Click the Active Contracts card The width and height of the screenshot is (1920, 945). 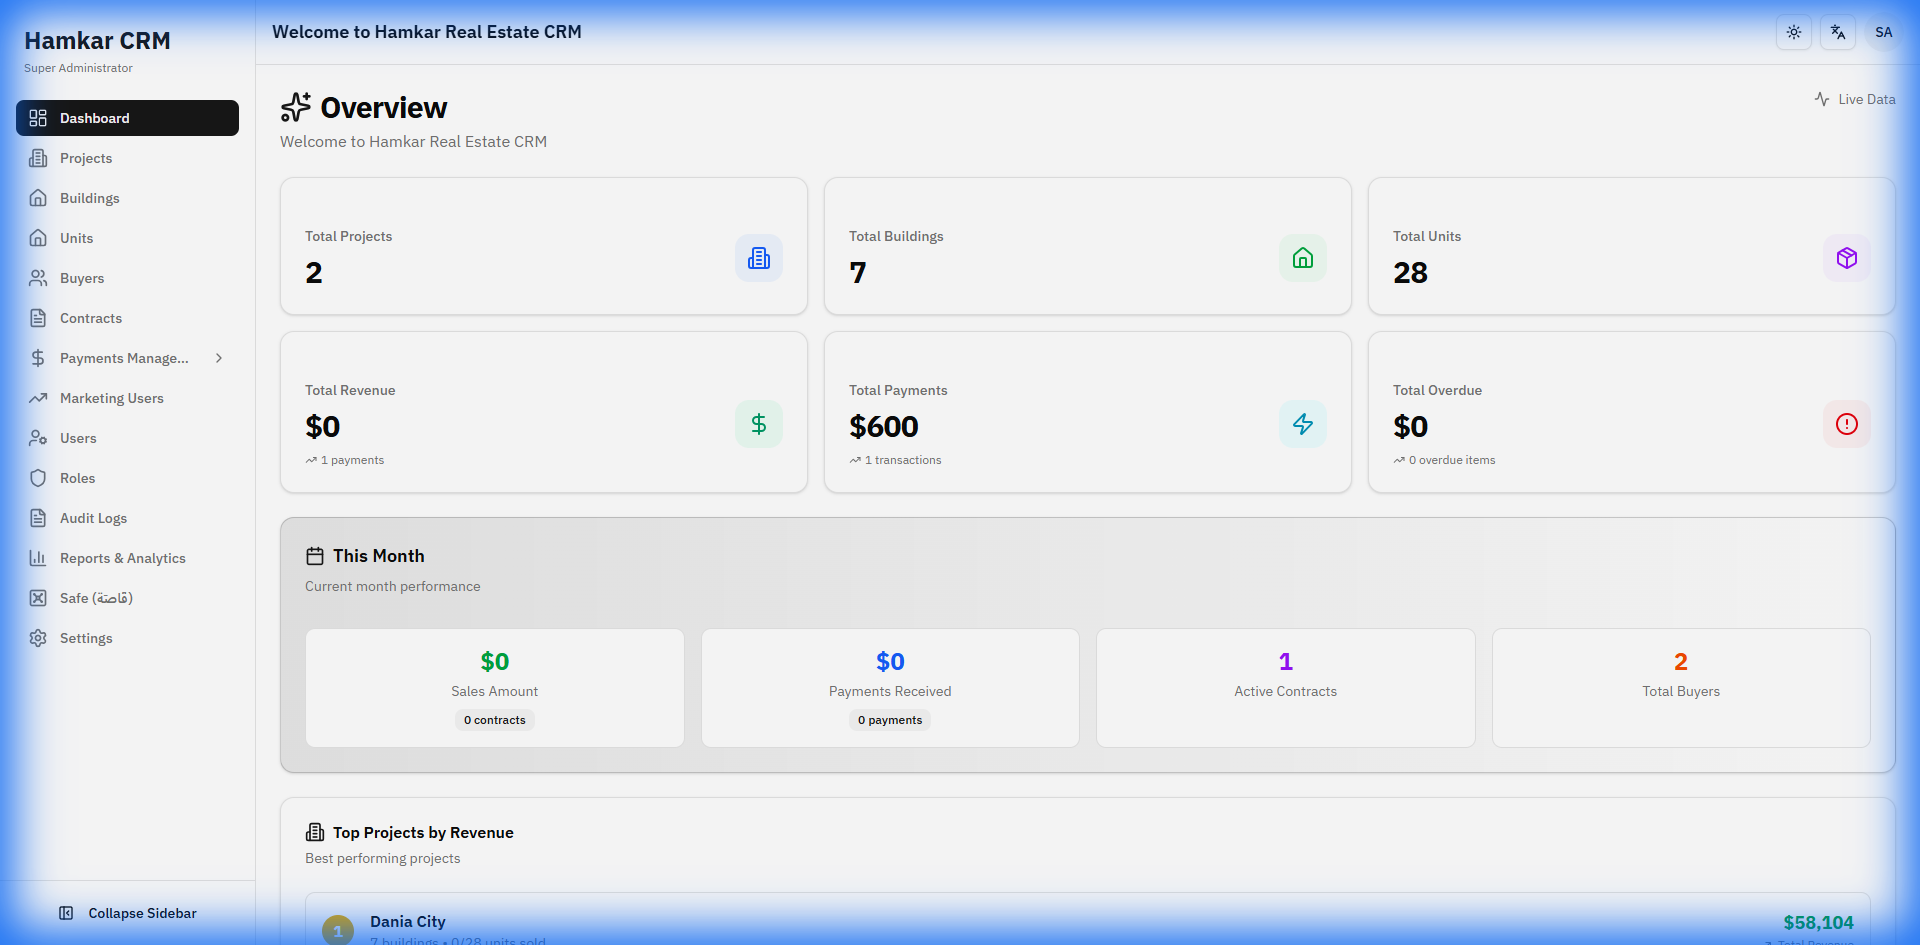pos(1286,688)
